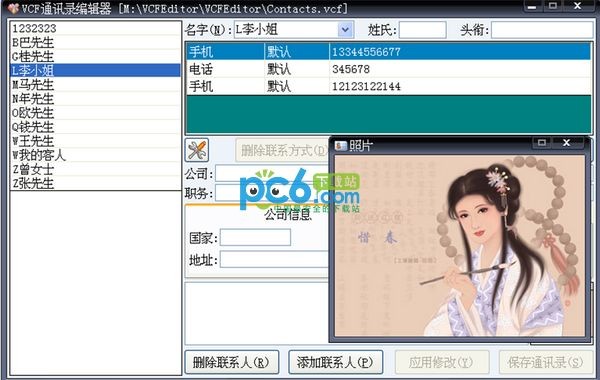This screenshot has height=380, width=600.
Task: Select contact W我的客人
Action: 96,155
